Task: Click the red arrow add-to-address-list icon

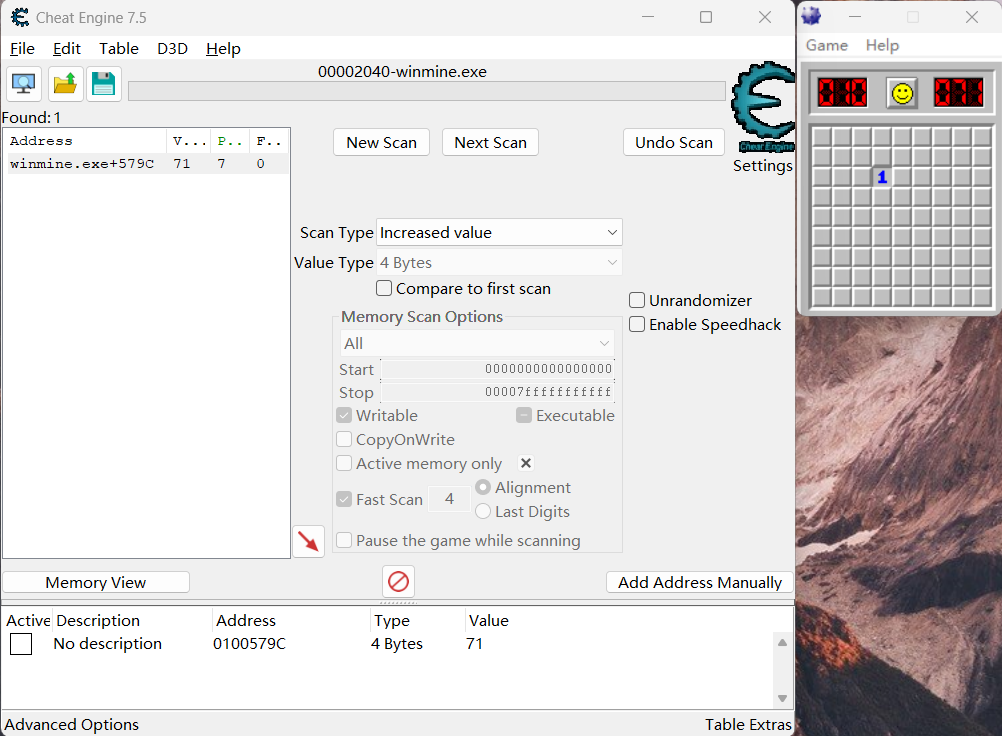Action: 308,541
